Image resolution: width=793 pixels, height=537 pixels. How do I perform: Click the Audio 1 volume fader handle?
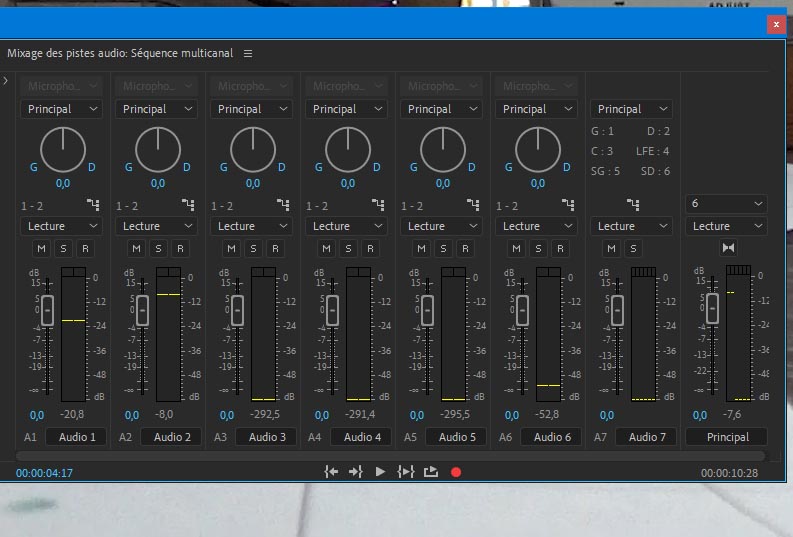48,310
